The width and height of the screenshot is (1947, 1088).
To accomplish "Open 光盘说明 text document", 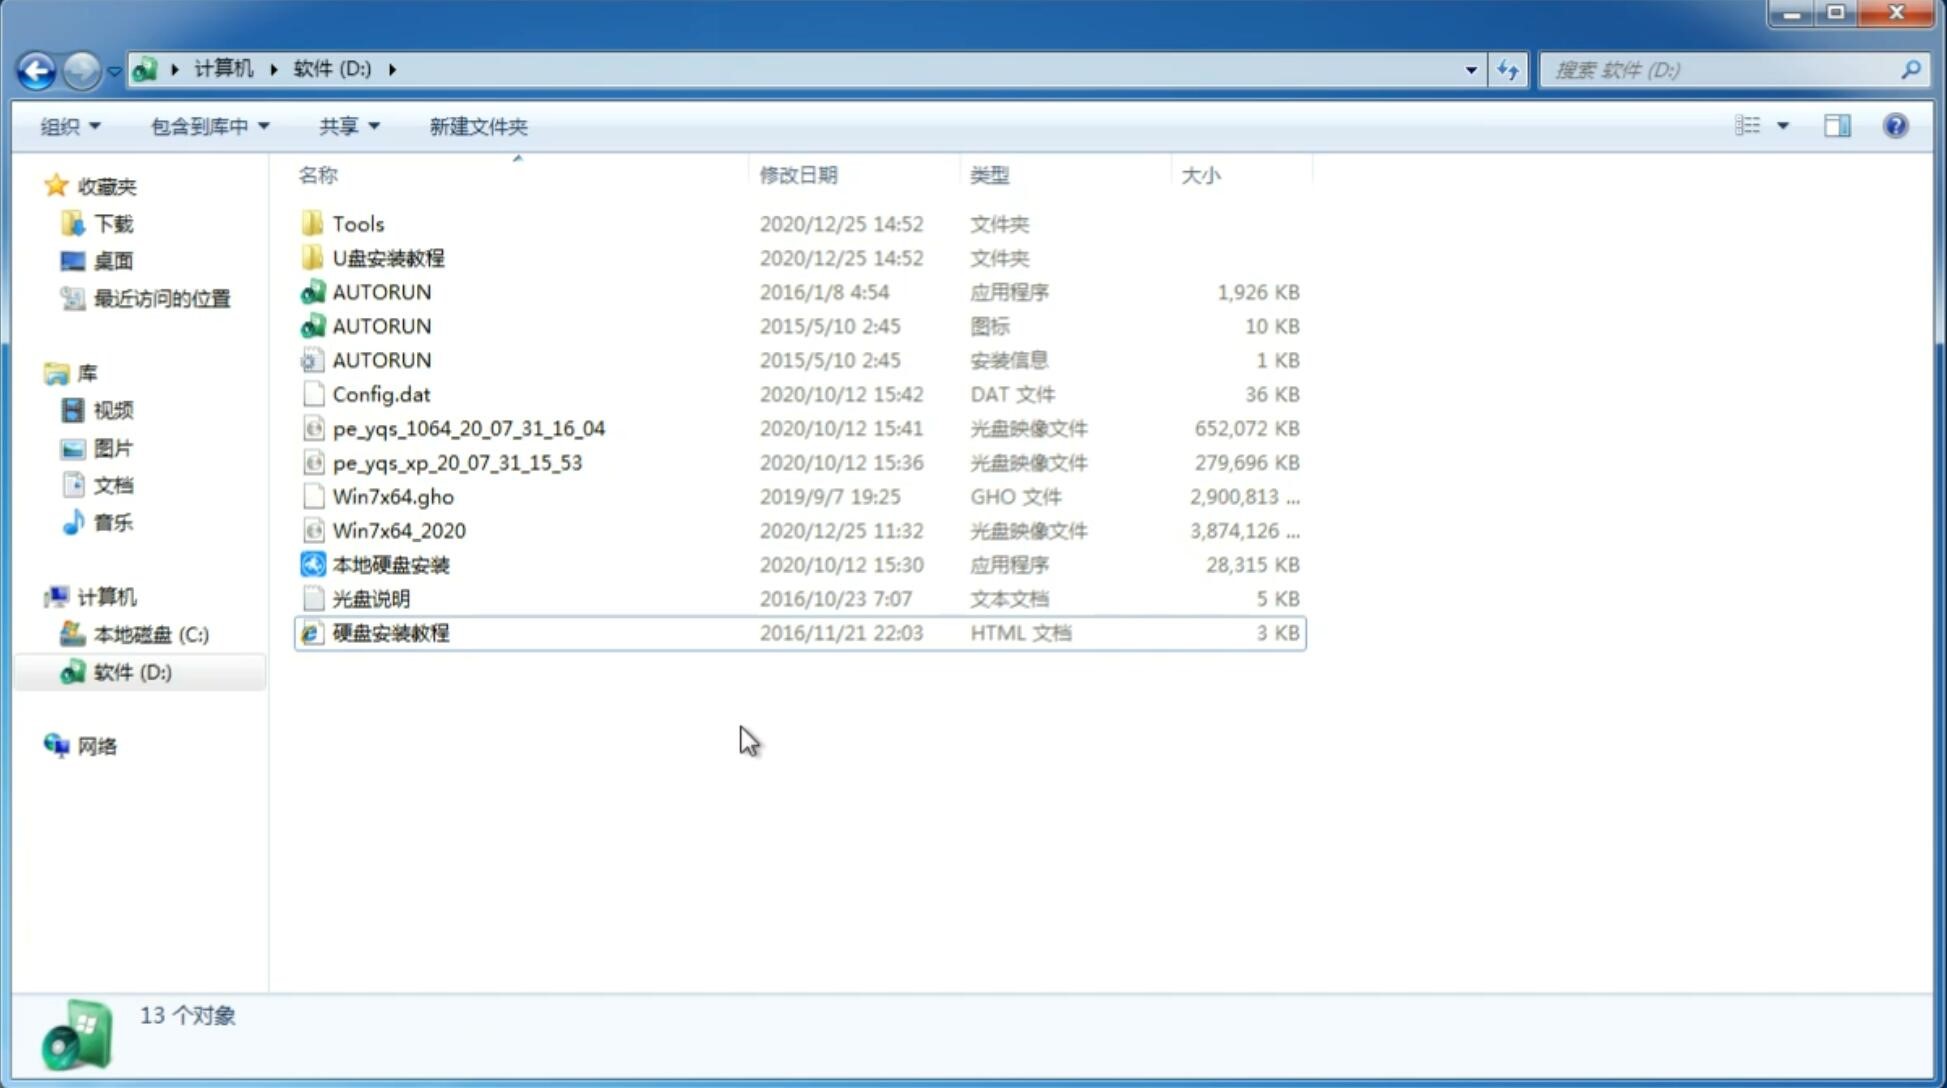I will coord(370,597).
